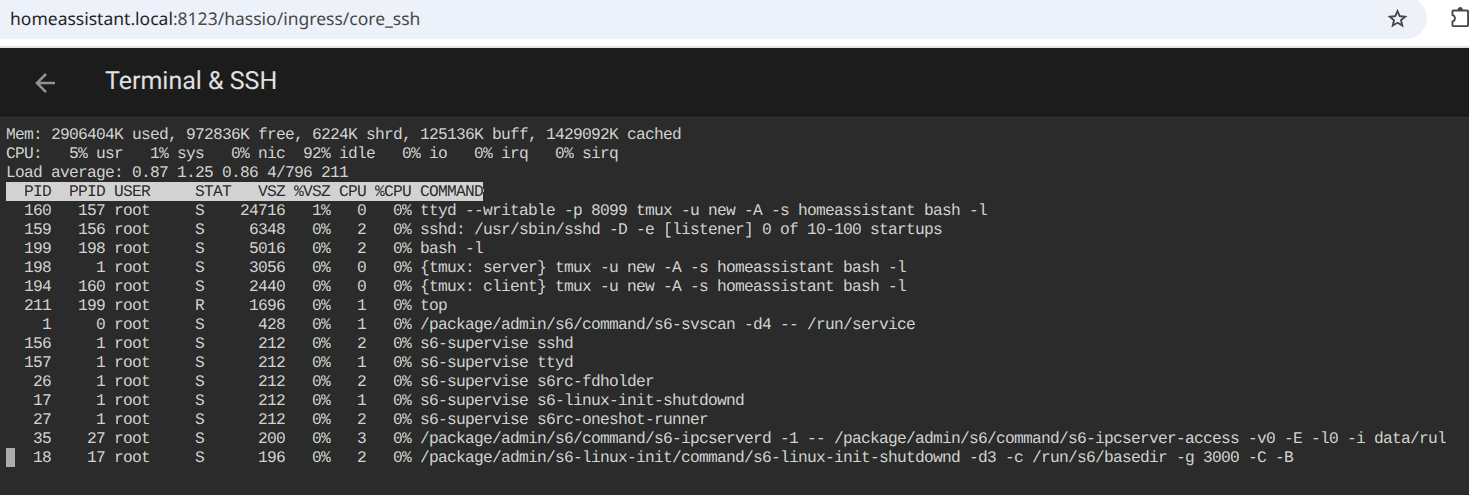Click the back arrow beside Terminal & SSH

click(45, 83)
